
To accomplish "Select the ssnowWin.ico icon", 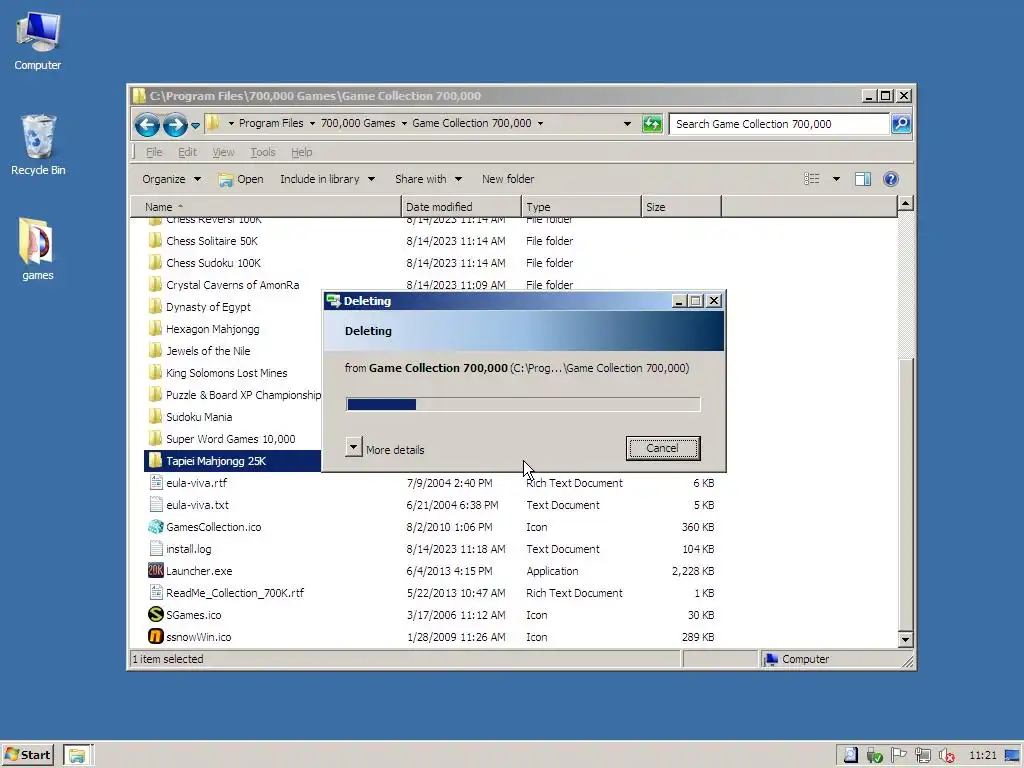I will [x=155, y=637].
